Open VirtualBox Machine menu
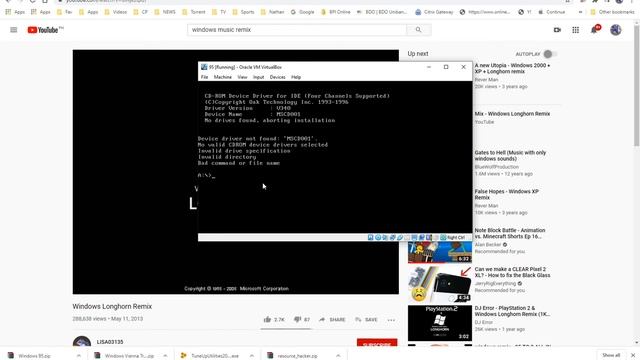Viewport: 640px width, 360px height. click(223, 77)
